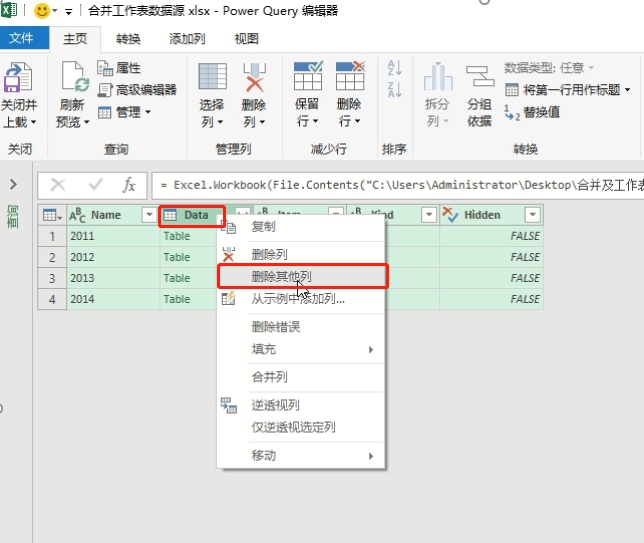
Task: Cancel formula with the X icon
Action: [58, 185]
